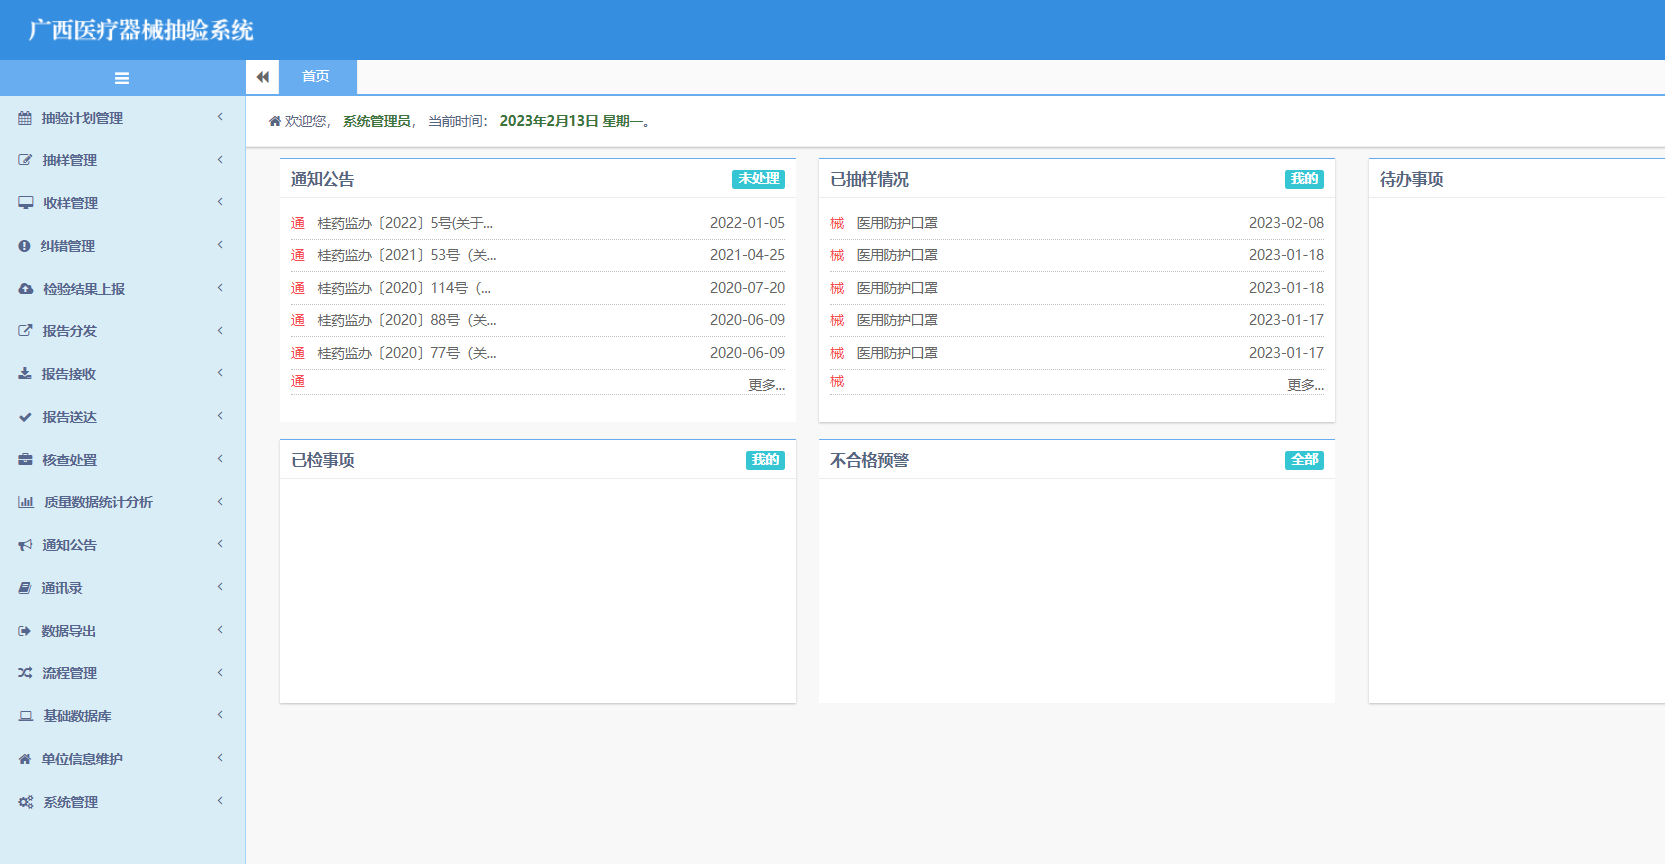
Task: Click the home icon next to 欢迎您
Action: coord(274,121)
